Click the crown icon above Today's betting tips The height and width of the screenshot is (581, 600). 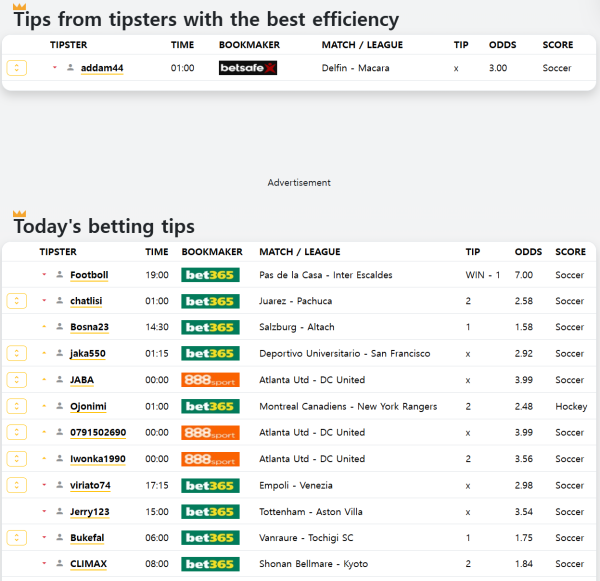(x=19, y=214)
